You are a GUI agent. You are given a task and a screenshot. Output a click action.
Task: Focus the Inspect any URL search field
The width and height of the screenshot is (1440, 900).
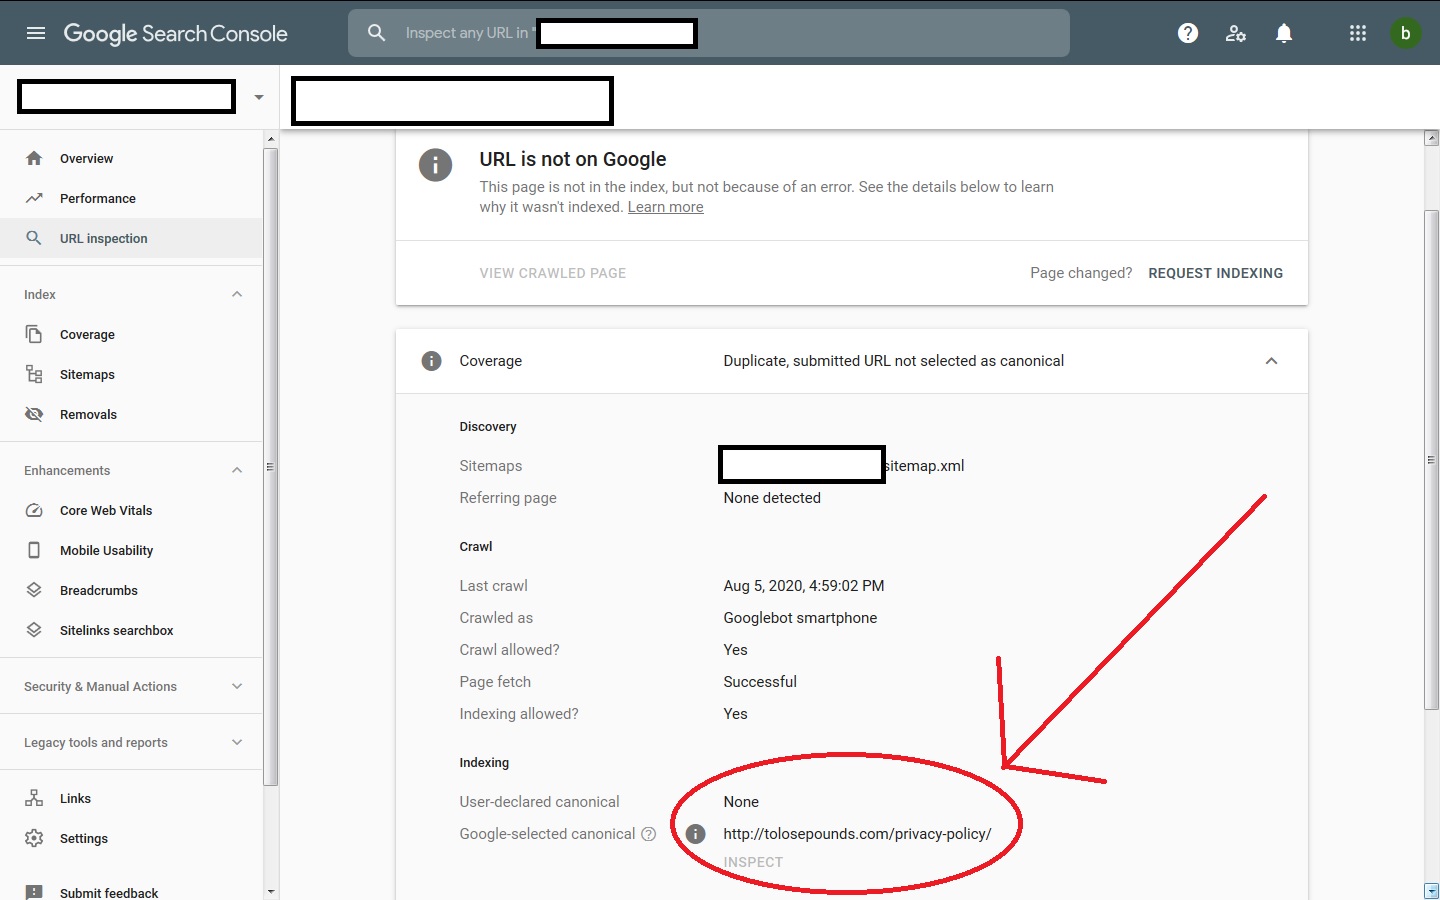coord(709,33)
